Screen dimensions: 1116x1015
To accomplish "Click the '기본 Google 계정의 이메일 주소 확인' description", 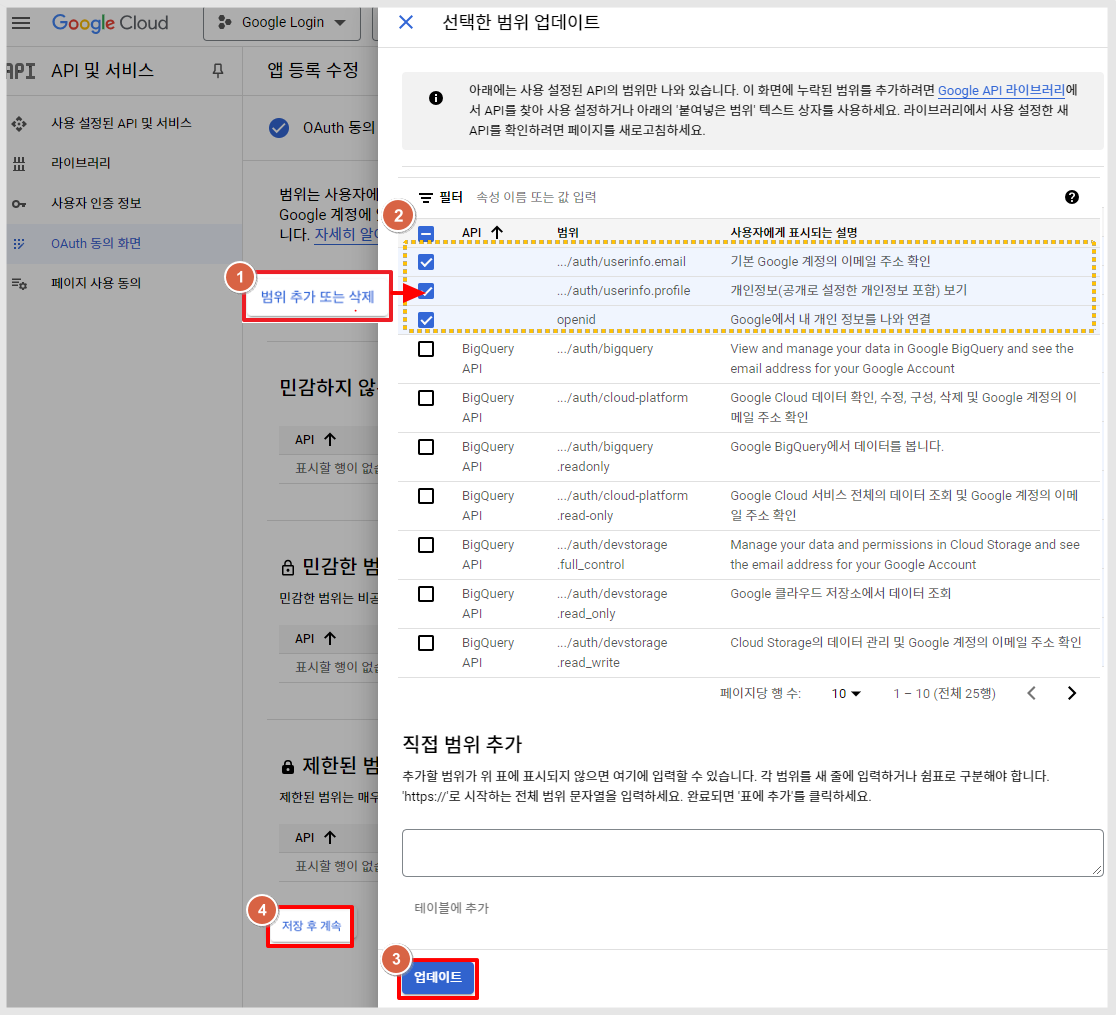I will [x=830, y=261].
